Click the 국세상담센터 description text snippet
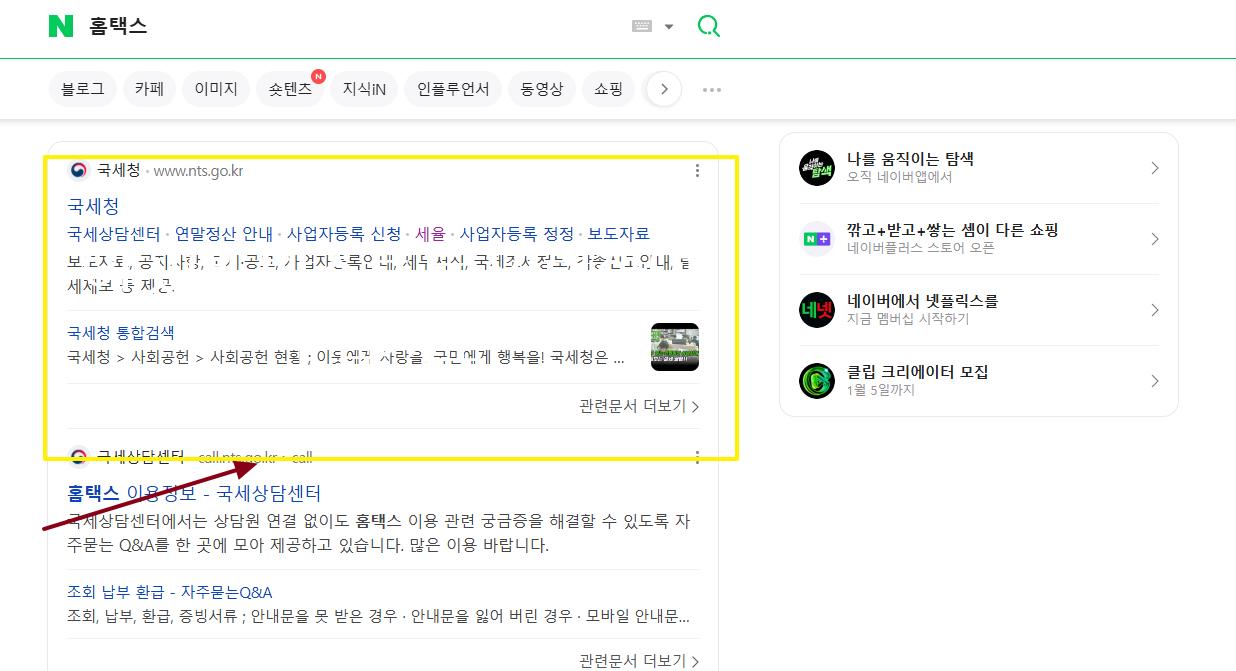 [378, 534]
